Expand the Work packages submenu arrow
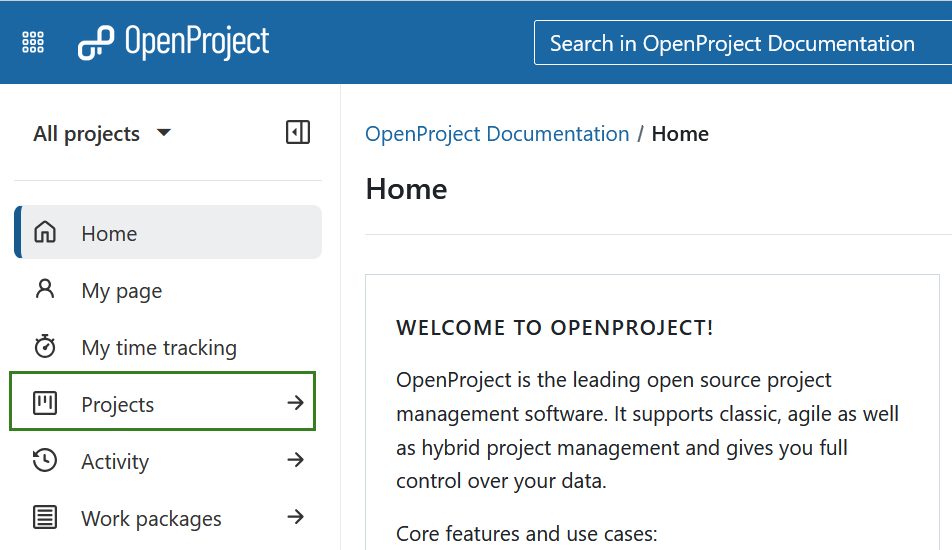This screenshot has height=550, width=952. click(295, 518)
